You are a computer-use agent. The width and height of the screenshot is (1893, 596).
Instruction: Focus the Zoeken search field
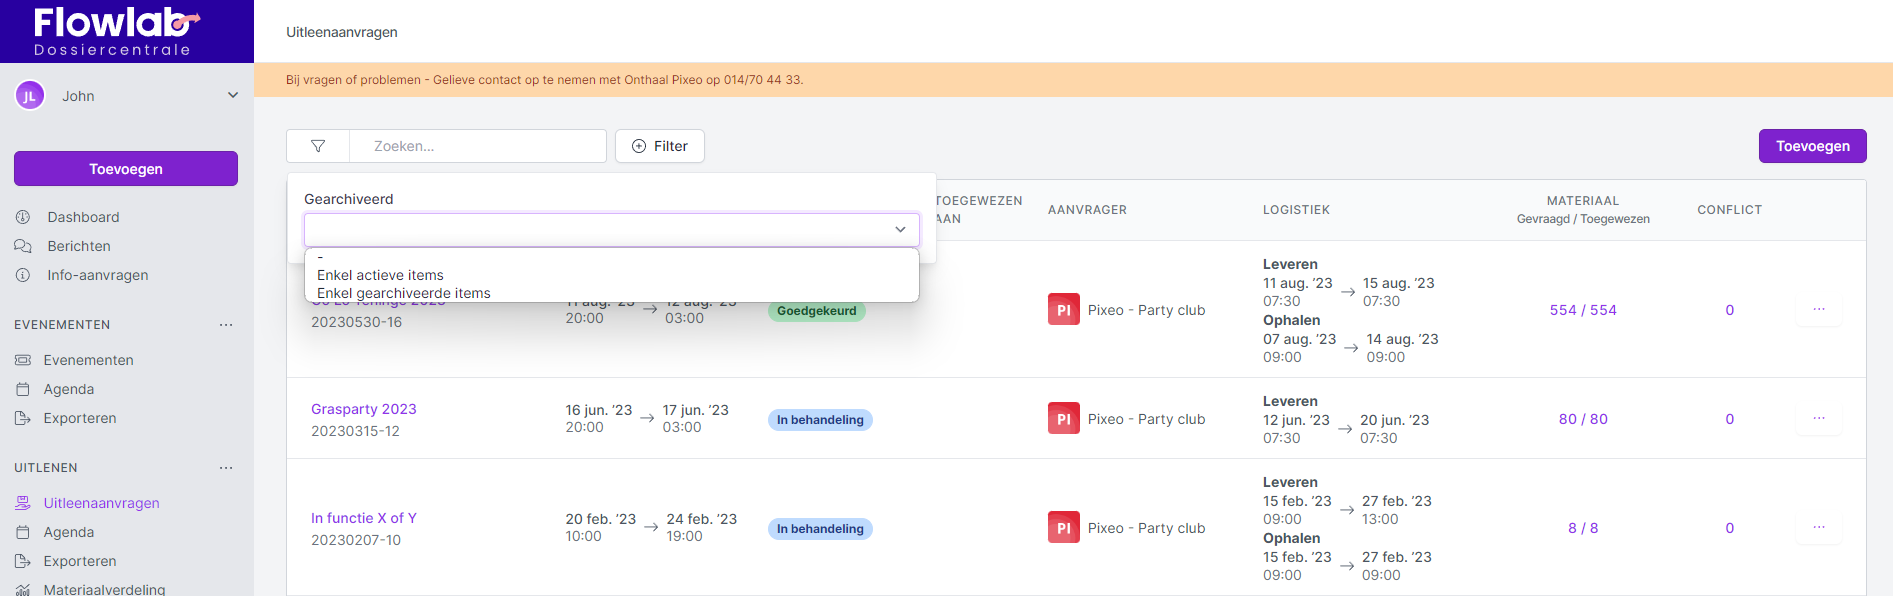pos(478,146)
